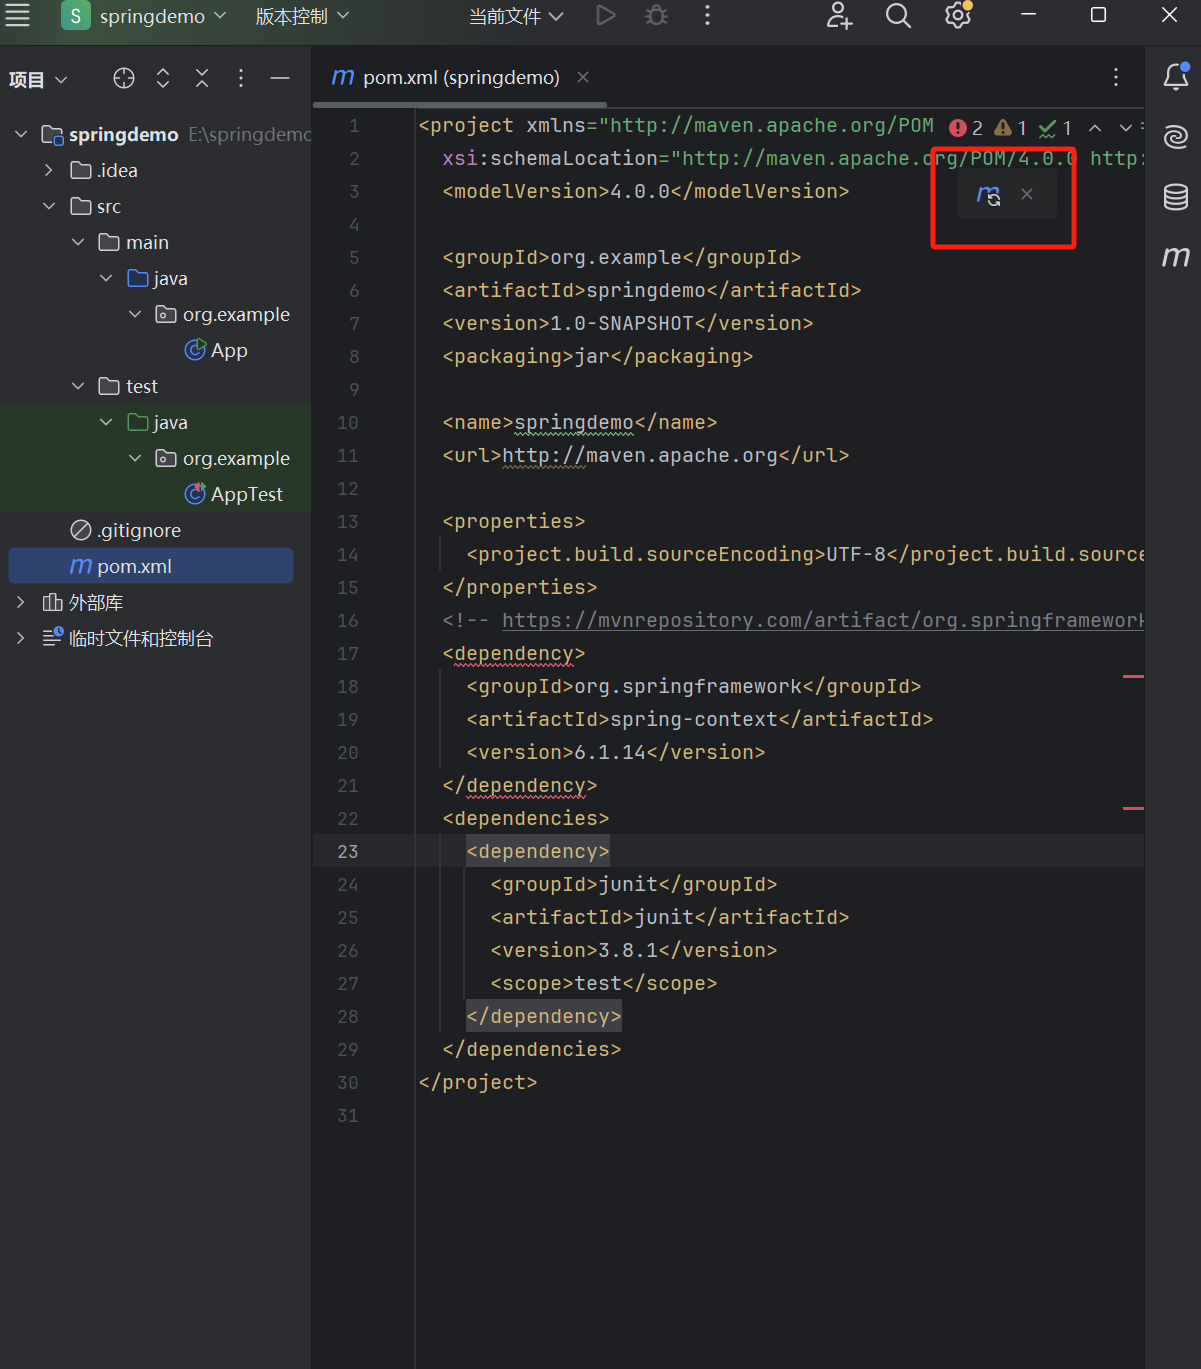
Task: Click the Debug bug icon
Action: 656,15
